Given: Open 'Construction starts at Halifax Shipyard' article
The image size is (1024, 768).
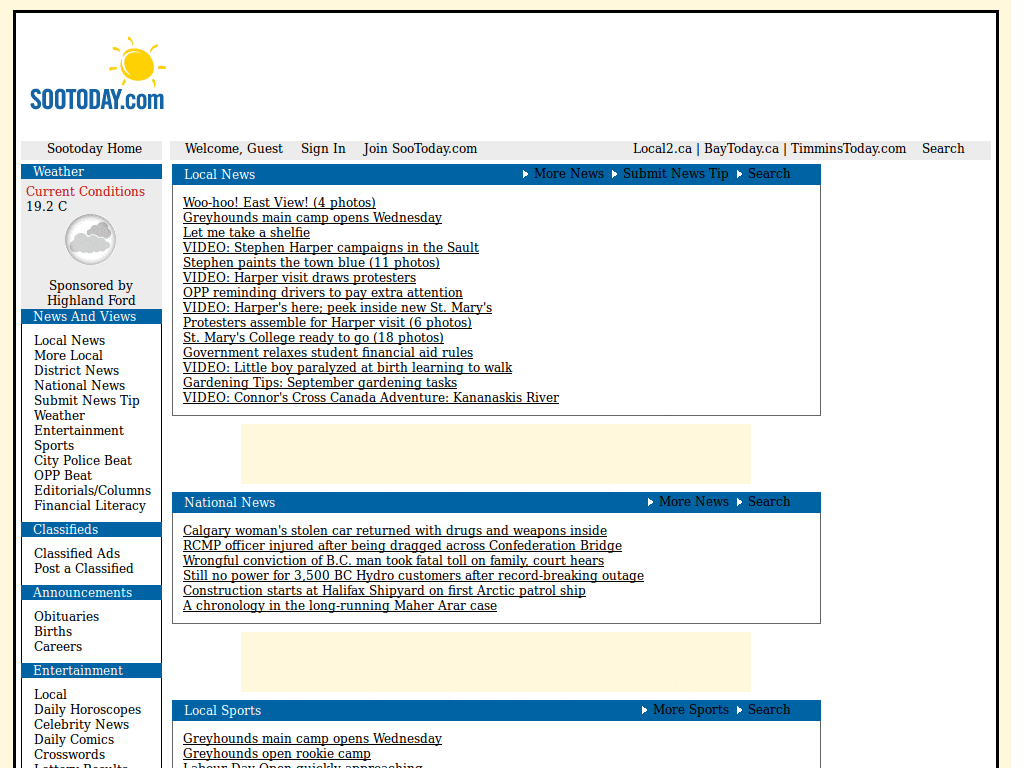Looking at the screenshot, I should pos(384,590).
